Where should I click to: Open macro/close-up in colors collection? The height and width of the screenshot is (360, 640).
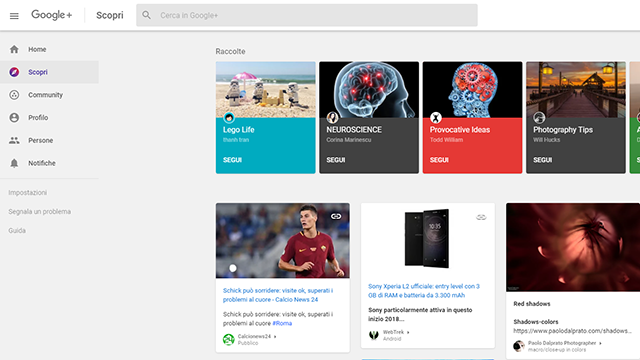pos(557,350)
